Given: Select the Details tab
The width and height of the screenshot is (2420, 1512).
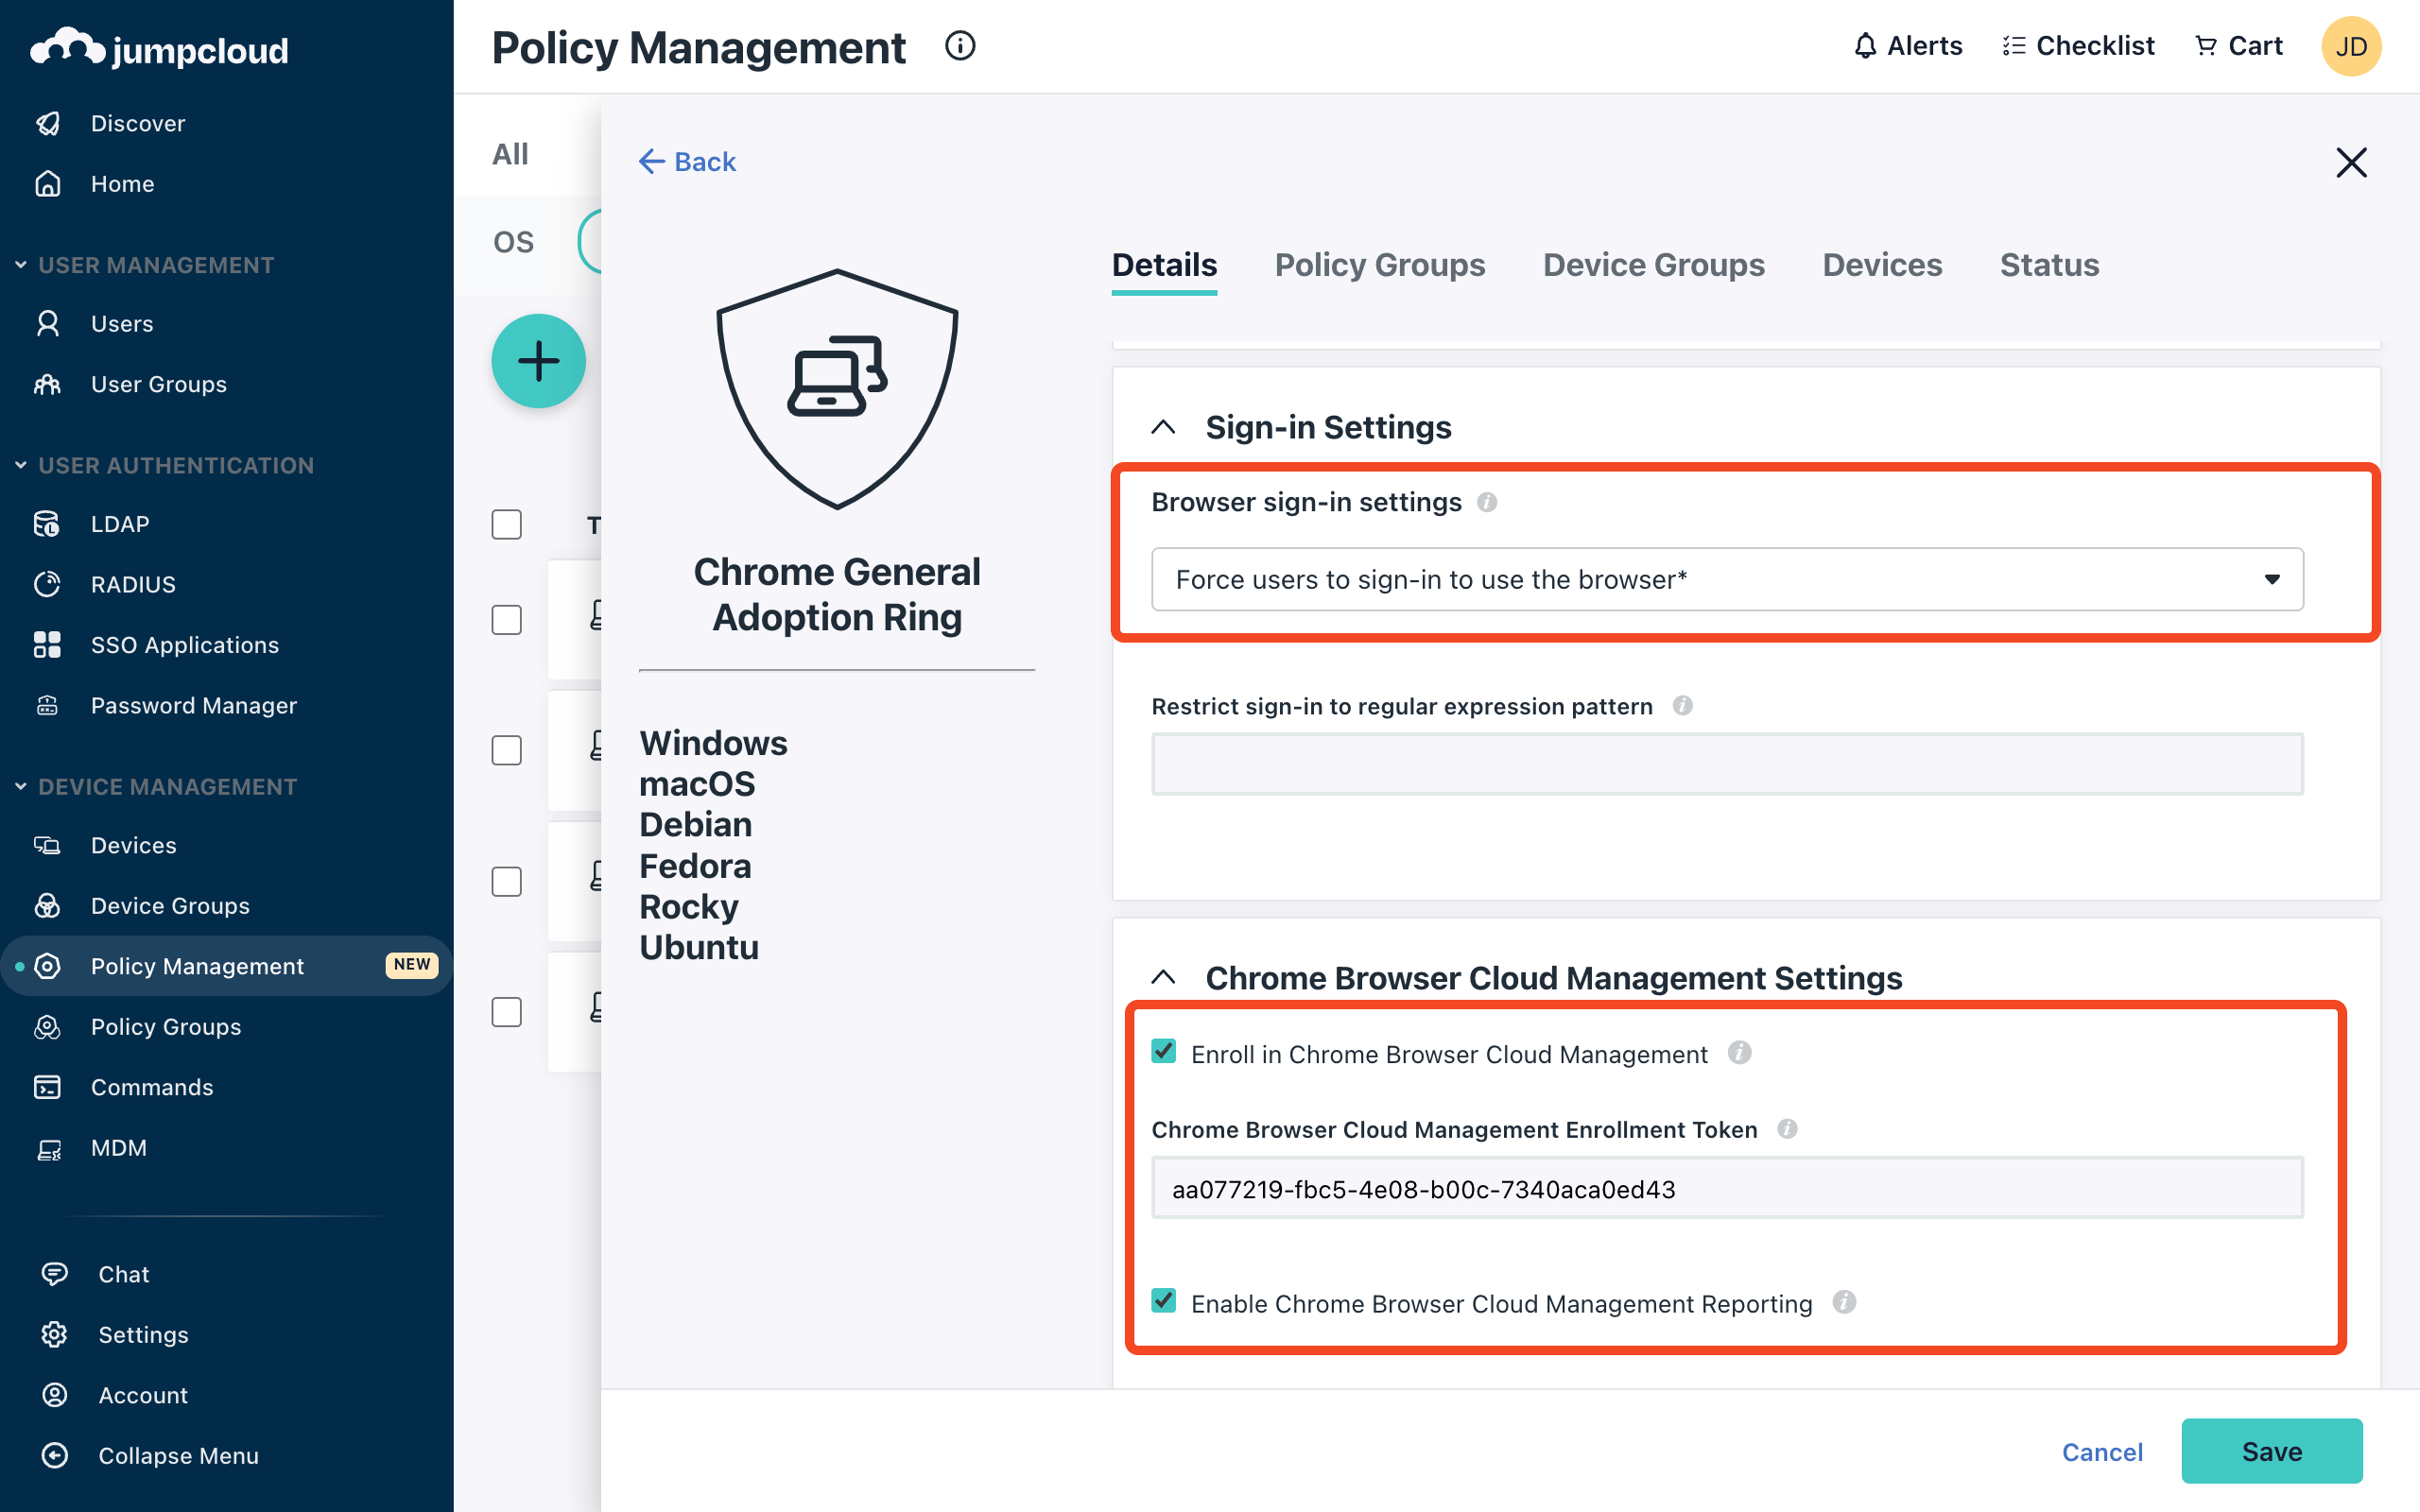Looking at the screenshot, I should pyautogui.click(x=1164, y=265).
